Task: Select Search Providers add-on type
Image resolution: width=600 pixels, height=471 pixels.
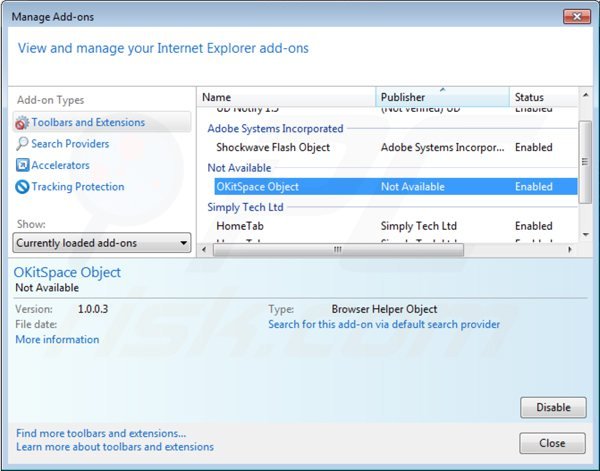Action: pos(70,144)
